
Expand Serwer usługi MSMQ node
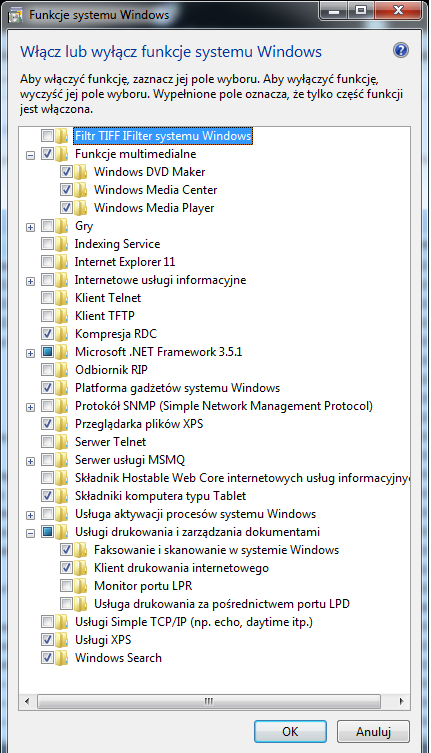(x=30, y=461)
